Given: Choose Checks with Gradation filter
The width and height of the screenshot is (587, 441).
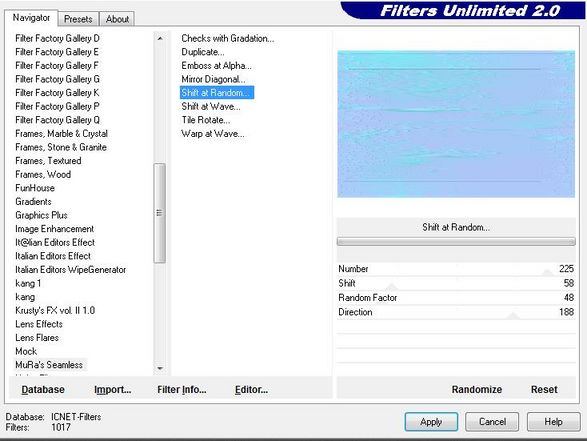Looking at the screenshot, I should tap(228, 38).
